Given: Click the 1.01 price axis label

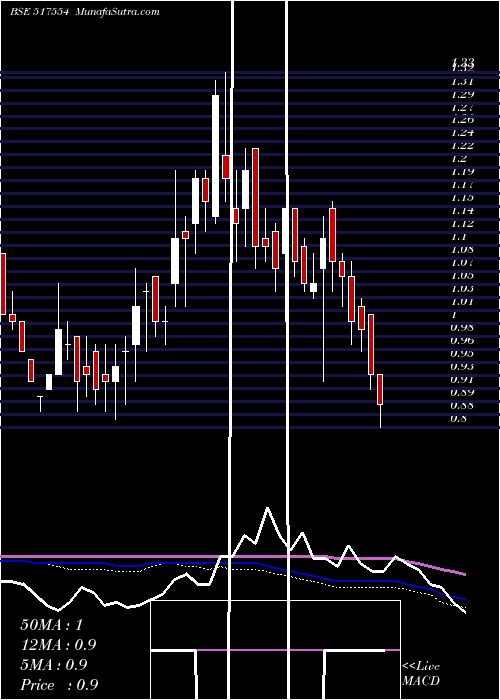Looking at the screenshot, I should tap(462, 302).
